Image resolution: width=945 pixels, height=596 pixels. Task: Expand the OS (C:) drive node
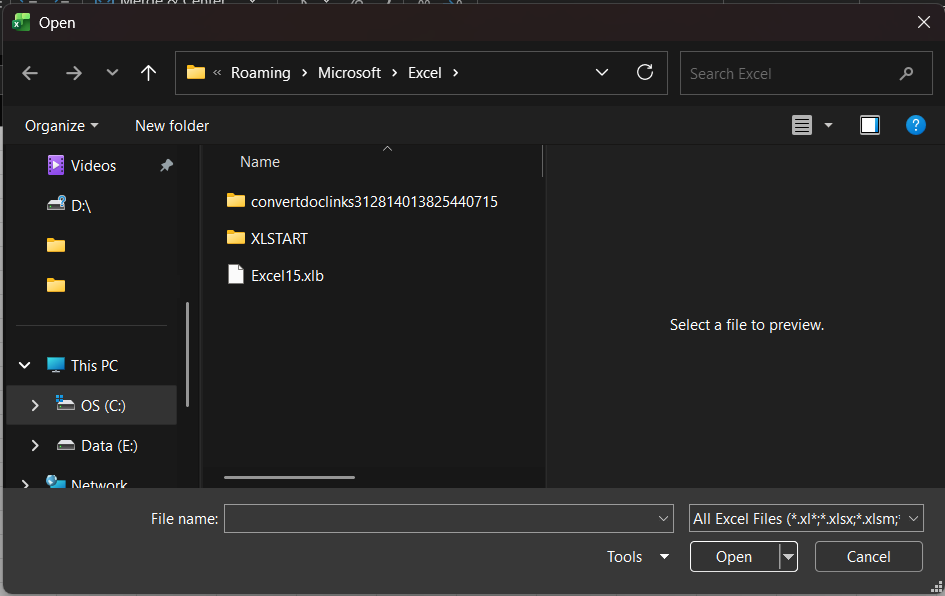(35, 406)
